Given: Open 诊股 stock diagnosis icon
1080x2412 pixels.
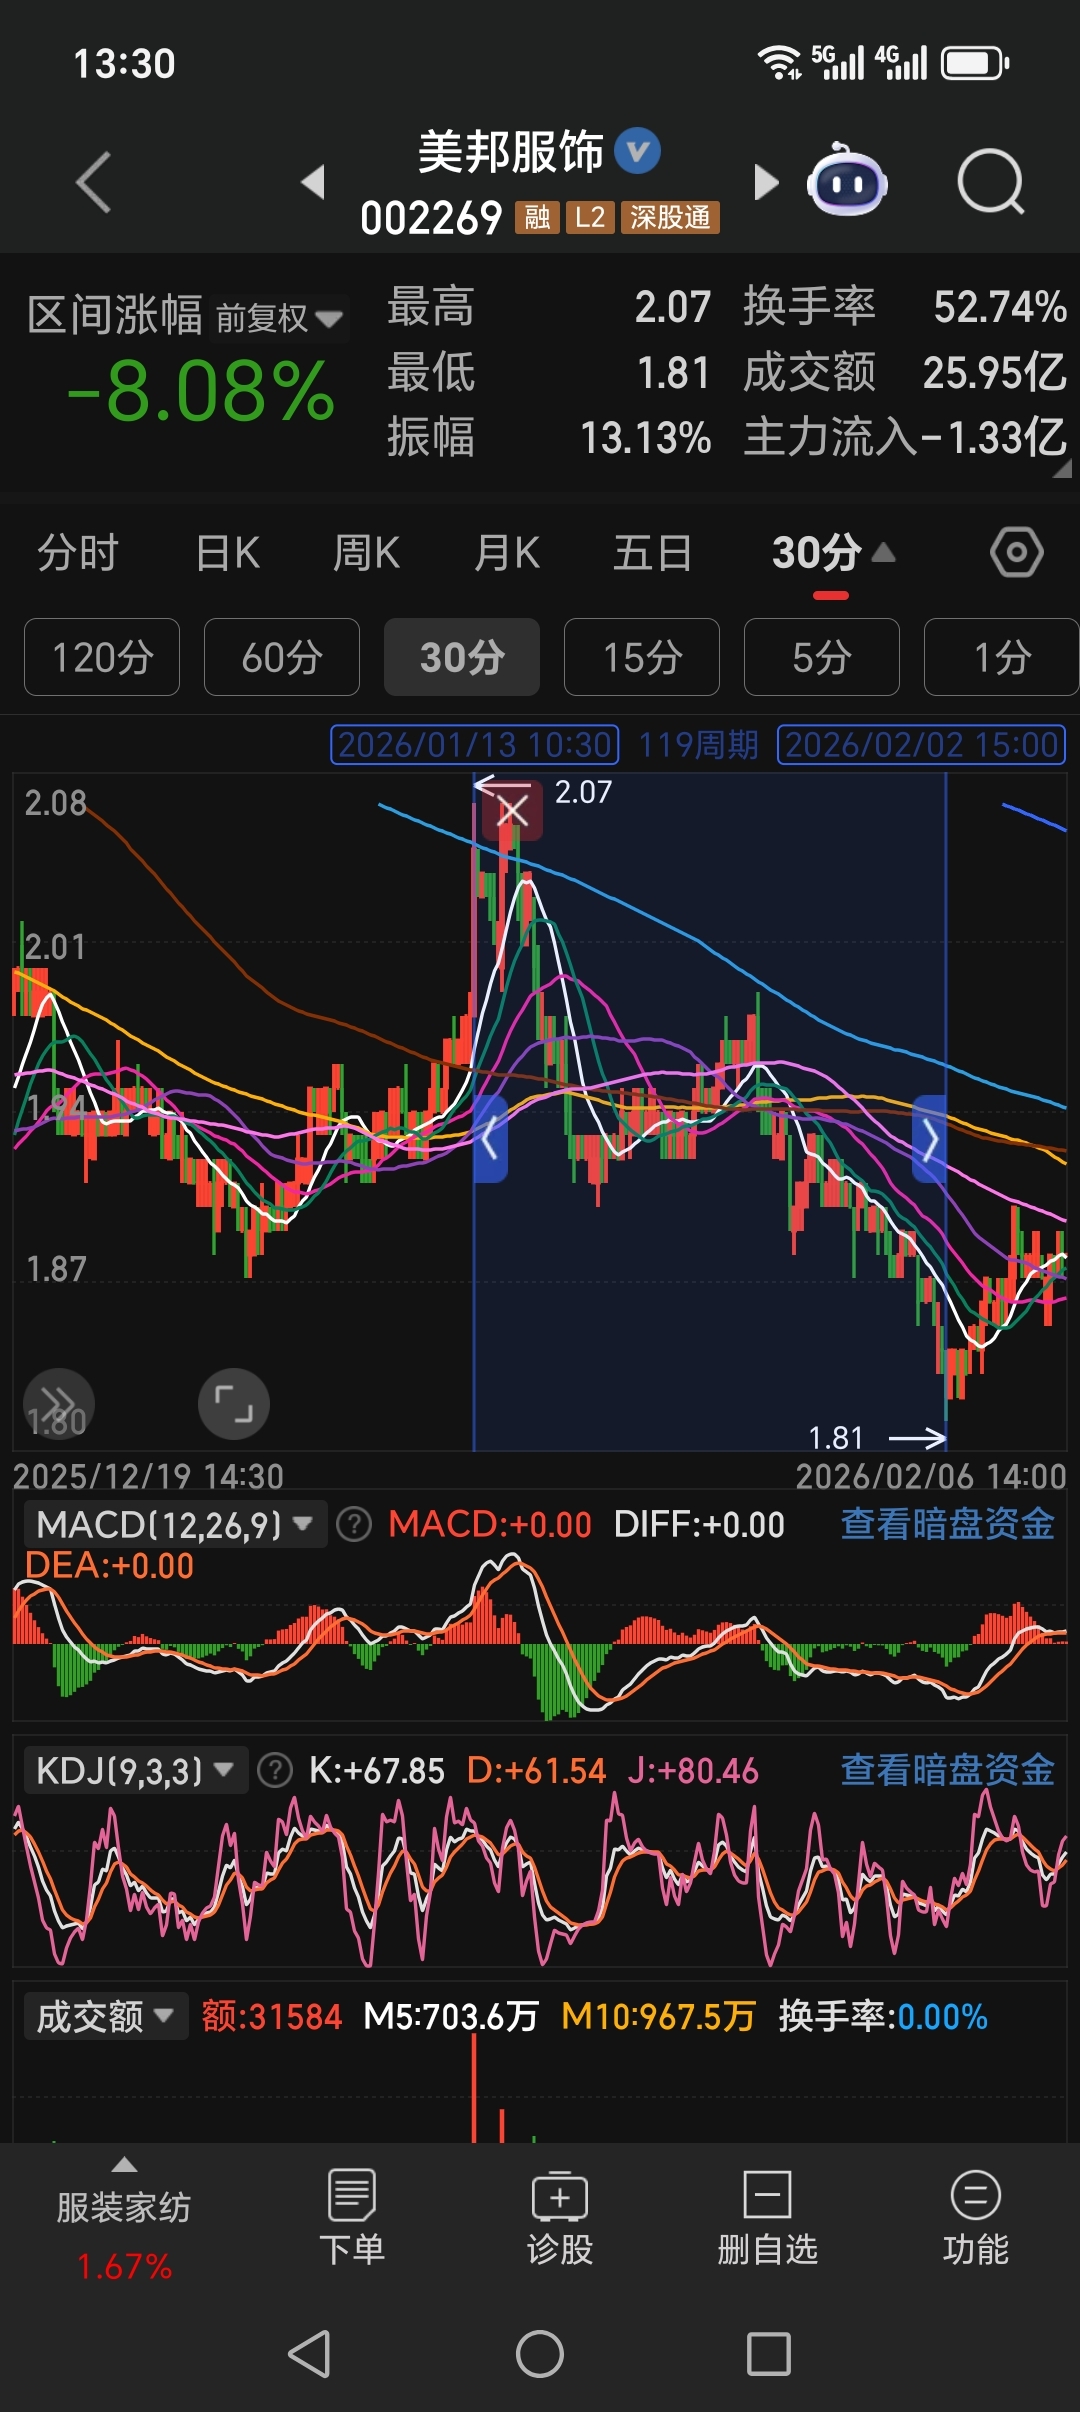Looking at the screenshot, I should pos(560,2218).
